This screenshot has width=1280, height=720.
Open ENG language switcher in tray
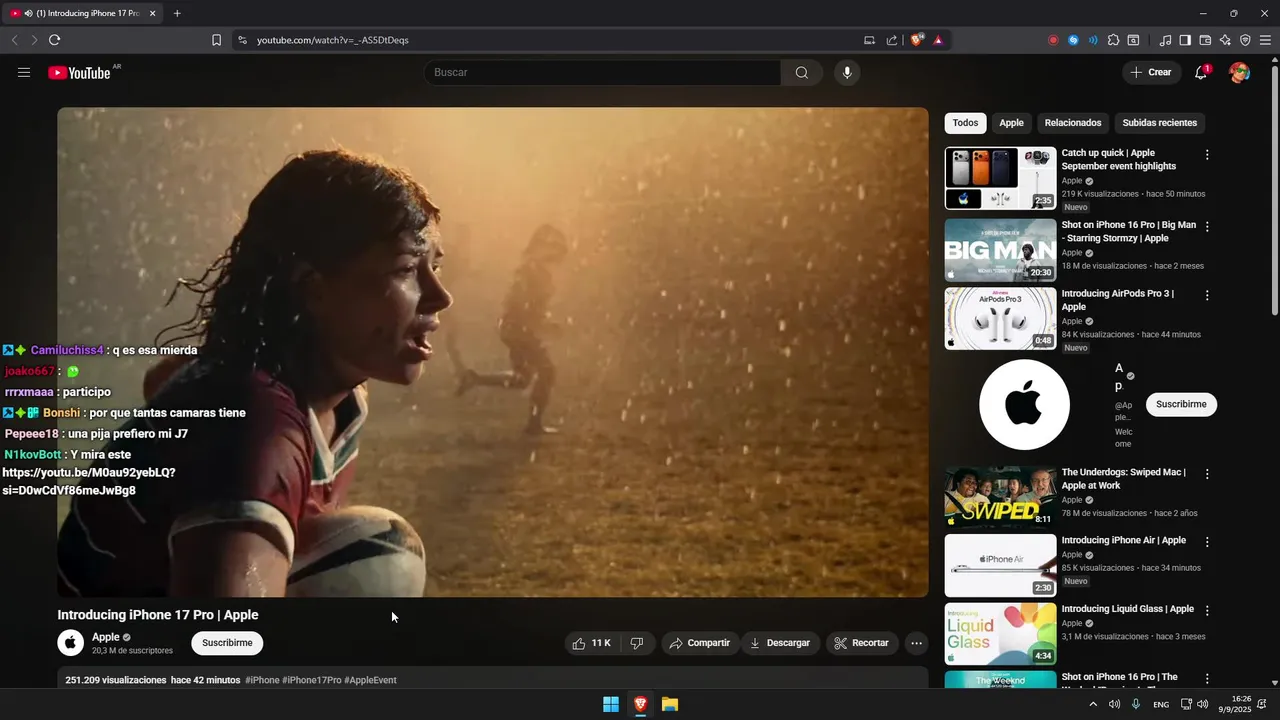1161,704
